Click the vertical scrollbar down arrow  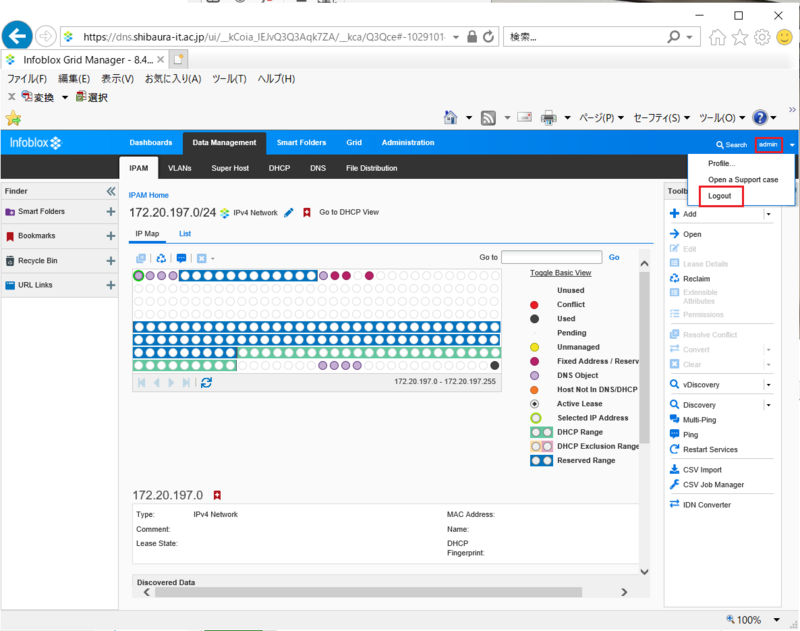pos(644,572)
